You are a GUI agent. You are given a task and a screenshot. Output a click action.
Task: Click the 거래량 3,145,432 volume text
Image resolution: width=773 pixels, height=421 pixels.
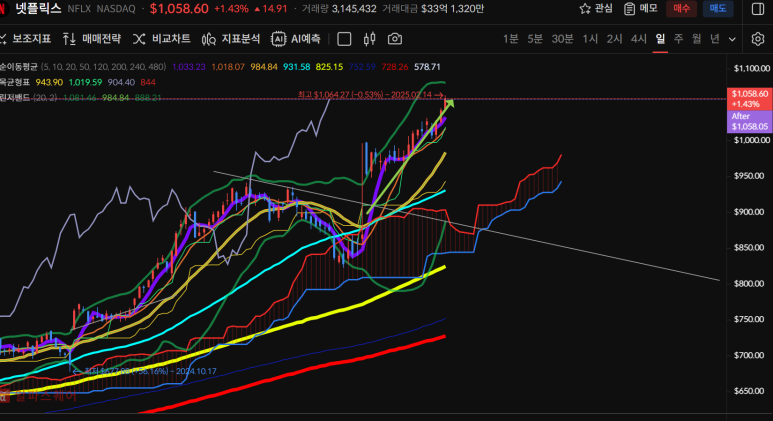339,9
